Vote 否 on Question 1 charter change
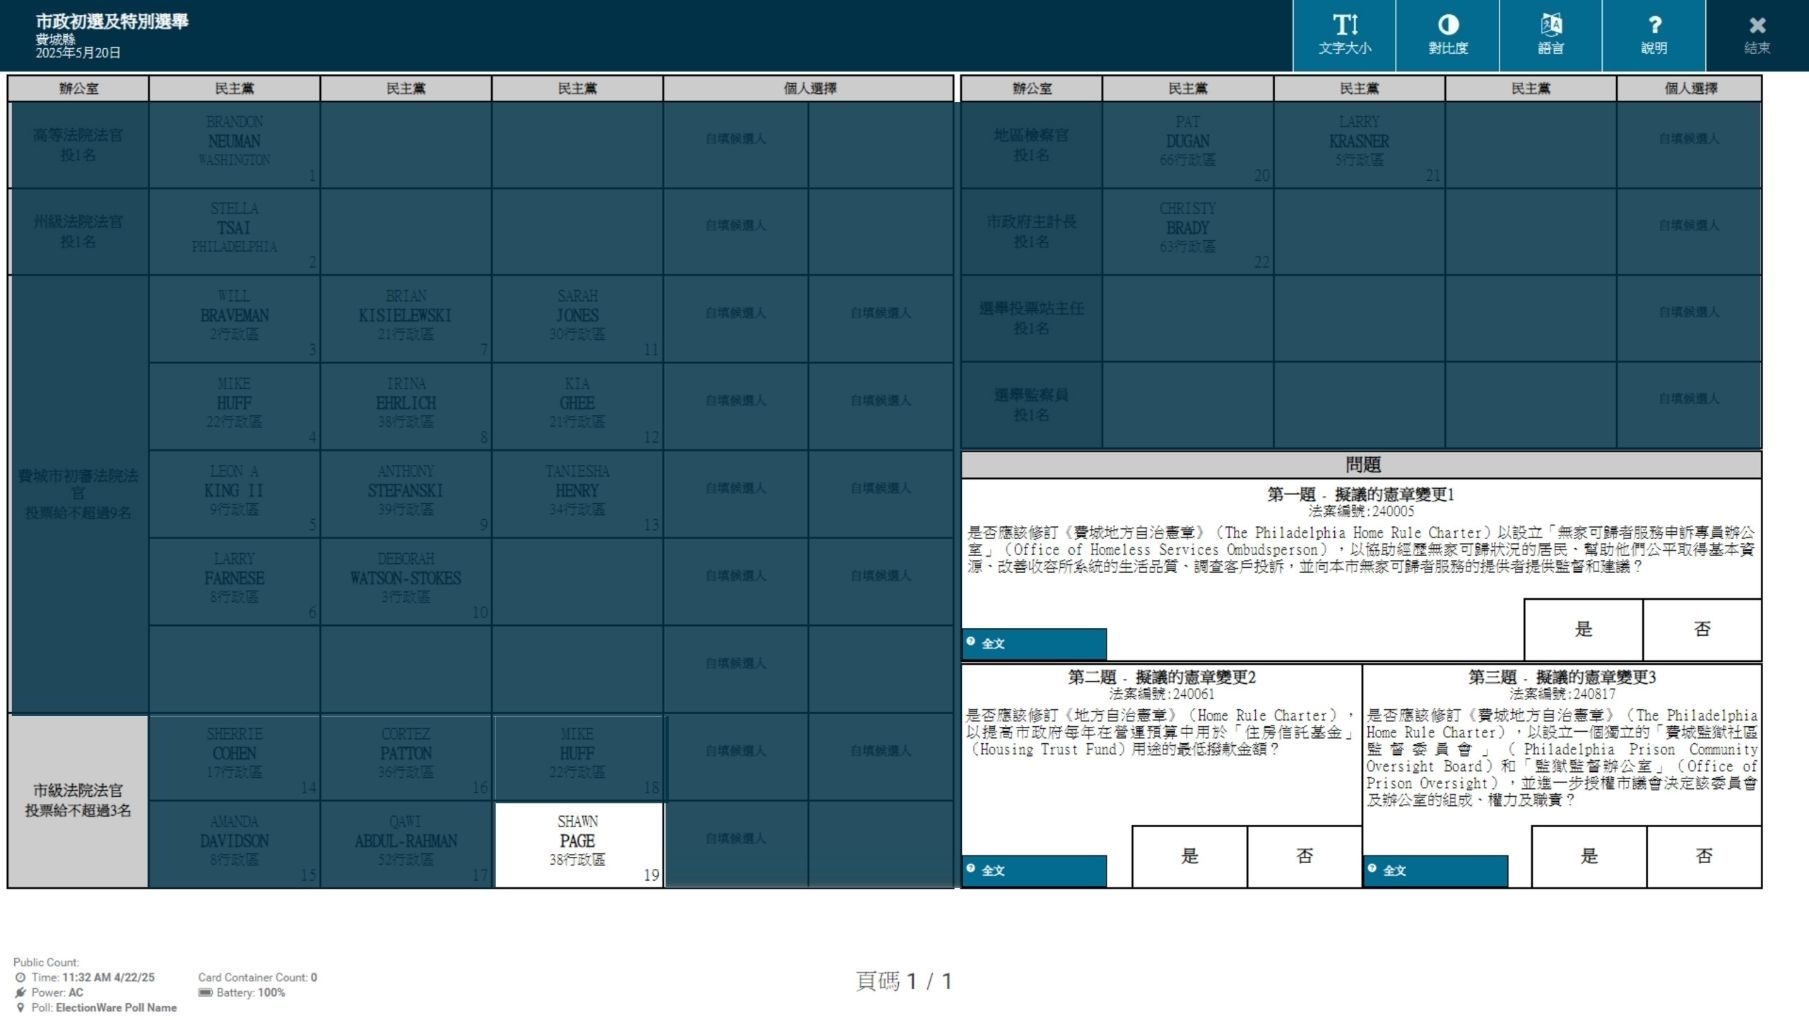This screenshot has width=1809, height=1020. [x=1702, y=629]
